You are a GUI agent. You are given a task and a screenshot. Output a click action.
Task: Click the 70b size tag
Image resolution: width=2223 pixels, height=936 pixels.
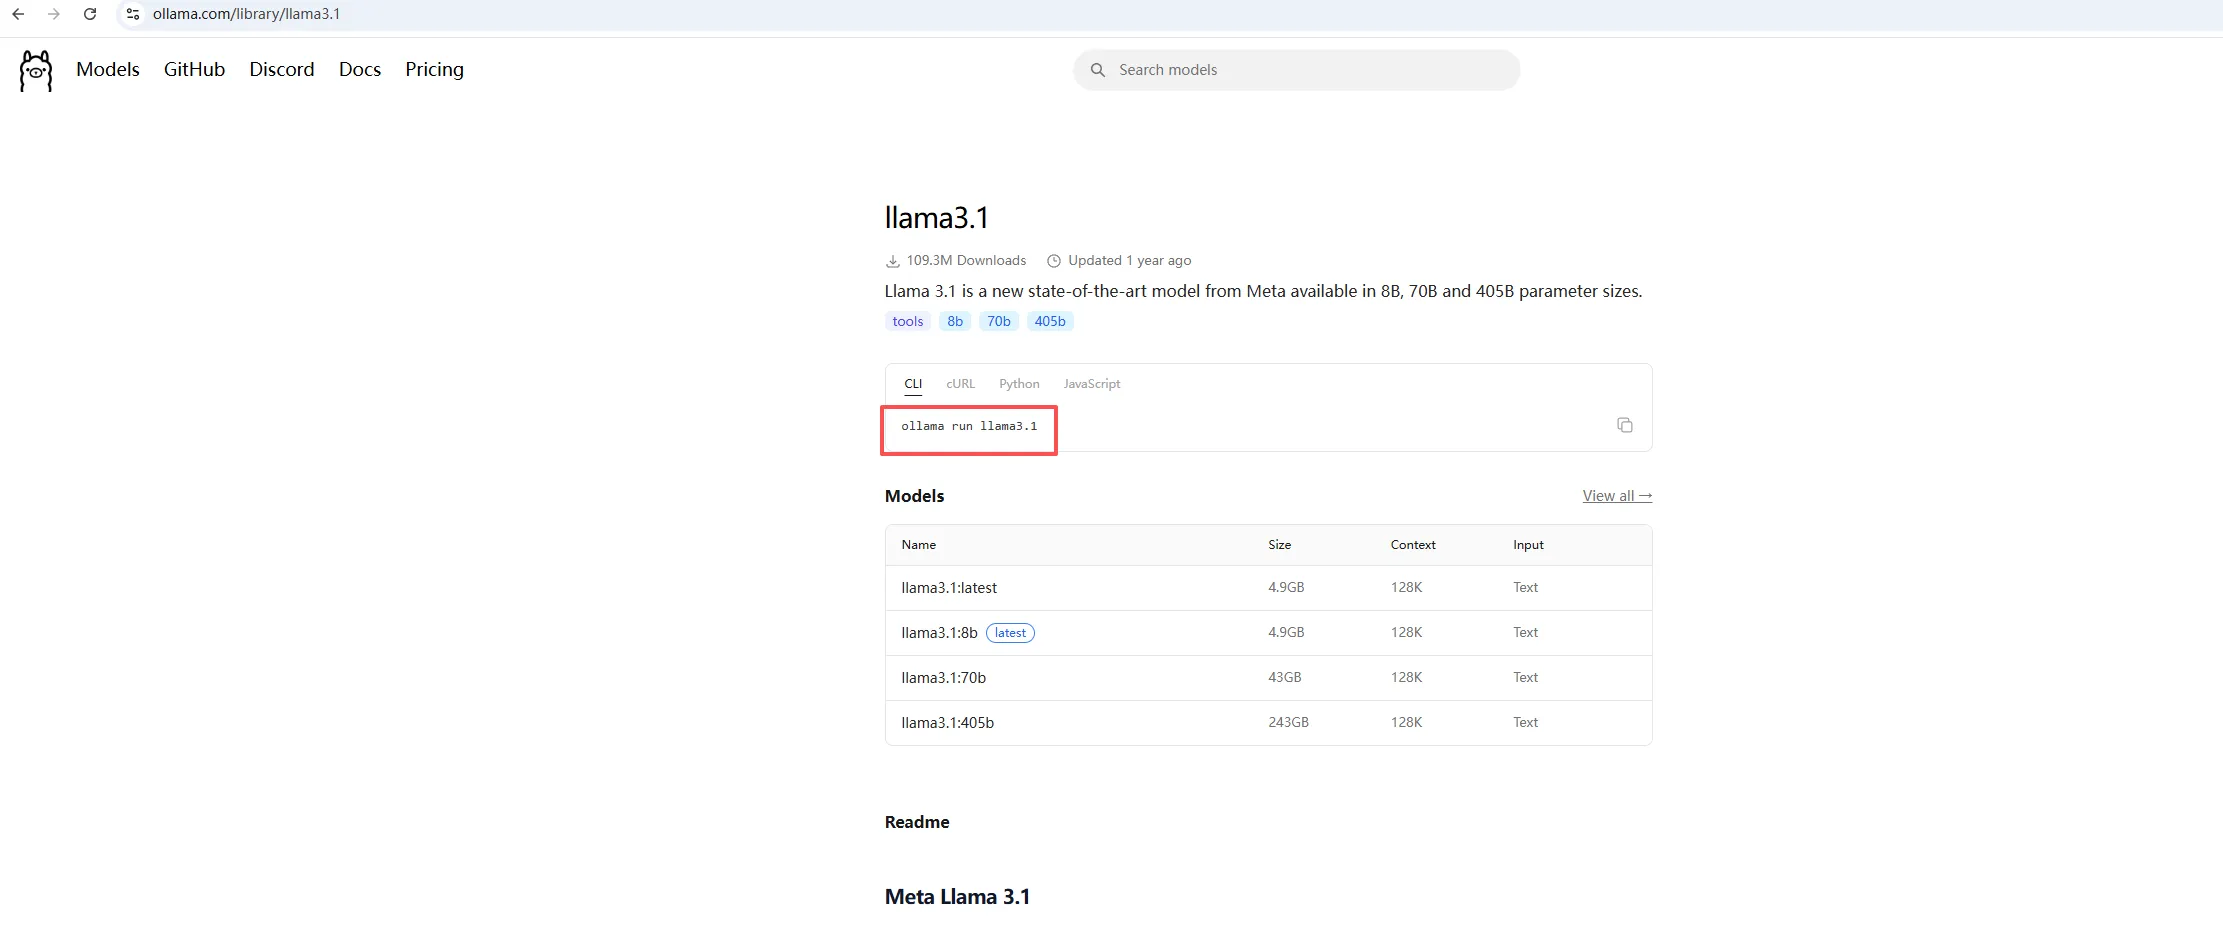coord(999,321)
